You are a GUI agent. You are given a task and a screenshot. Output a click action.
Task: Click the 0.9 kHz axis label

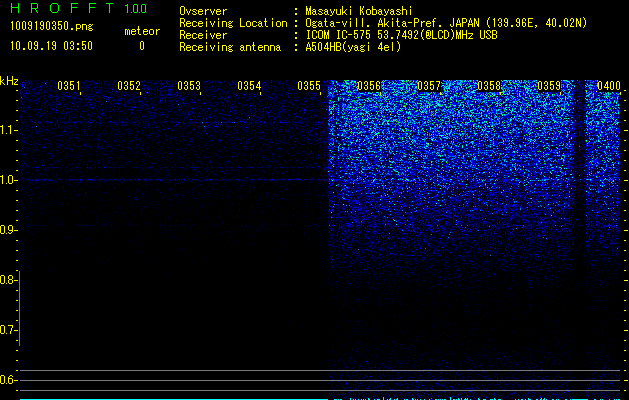[x=8, y=230]
